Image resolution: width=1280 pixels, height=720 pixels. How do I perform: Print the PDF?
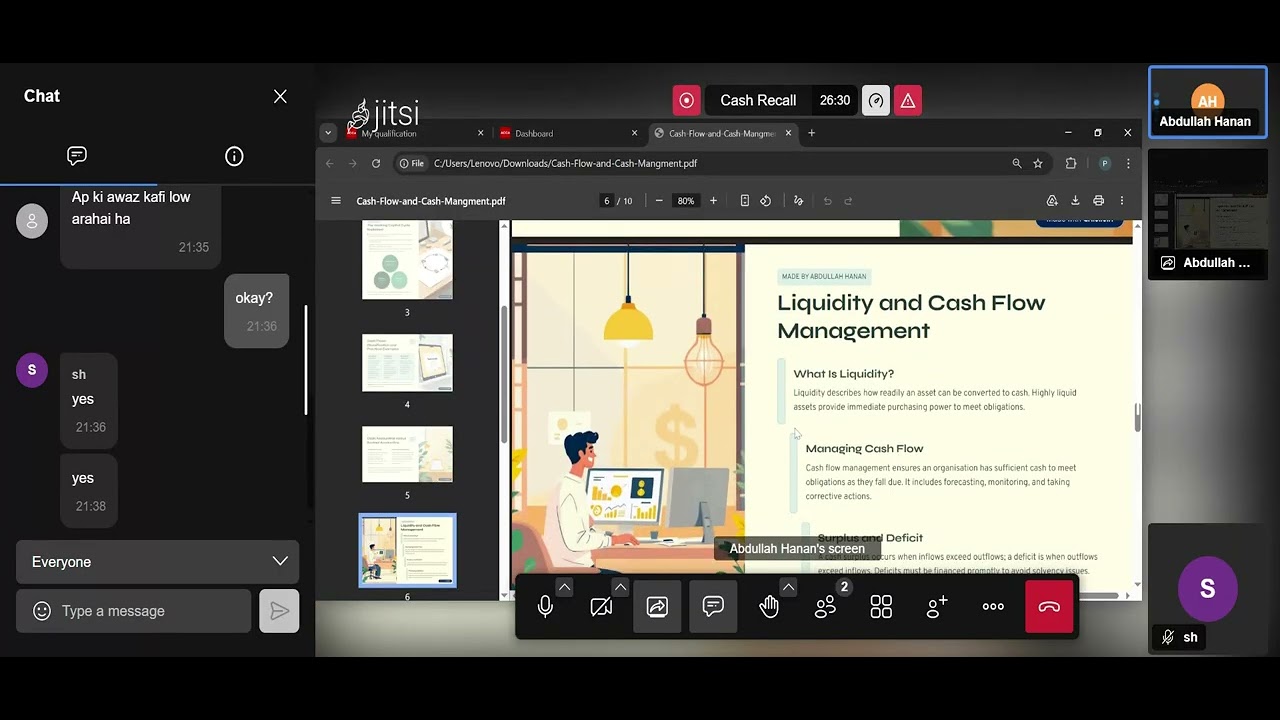1098,201
